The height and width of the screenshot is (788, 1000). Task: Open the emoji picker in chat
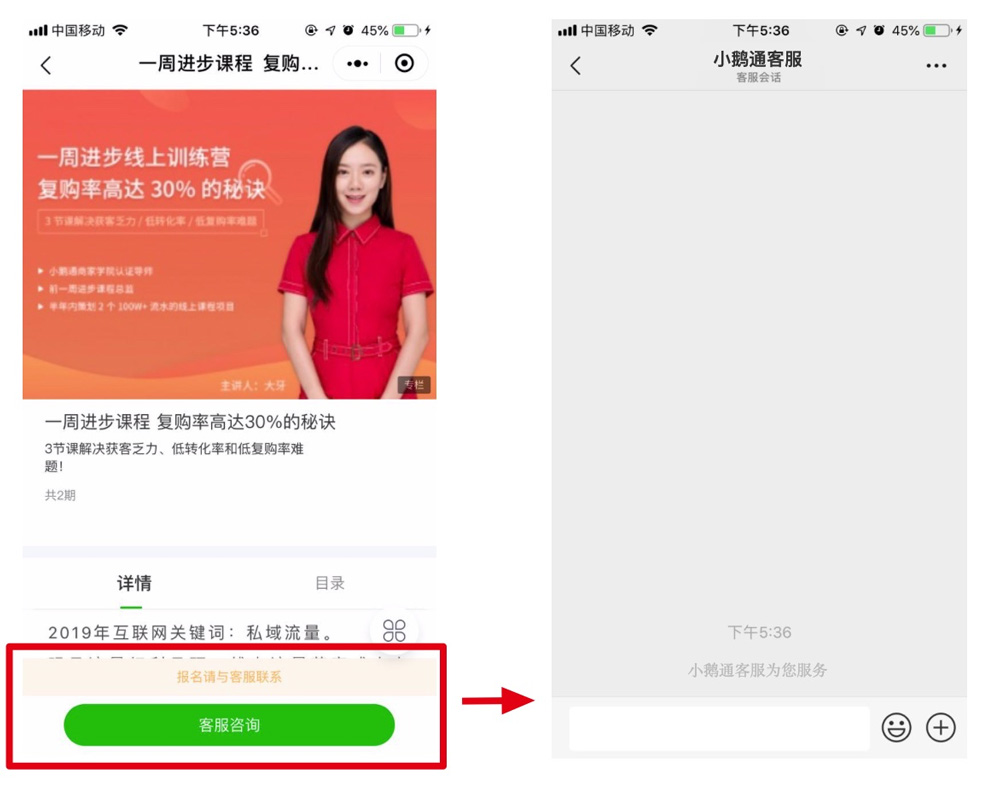[x=896, y=727]
